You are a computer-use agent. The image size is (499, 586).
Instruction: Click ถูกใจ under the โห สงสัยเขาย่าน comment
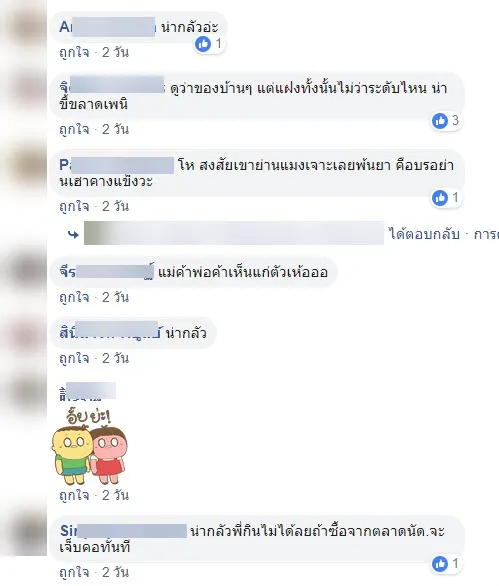tap(74, 206)
